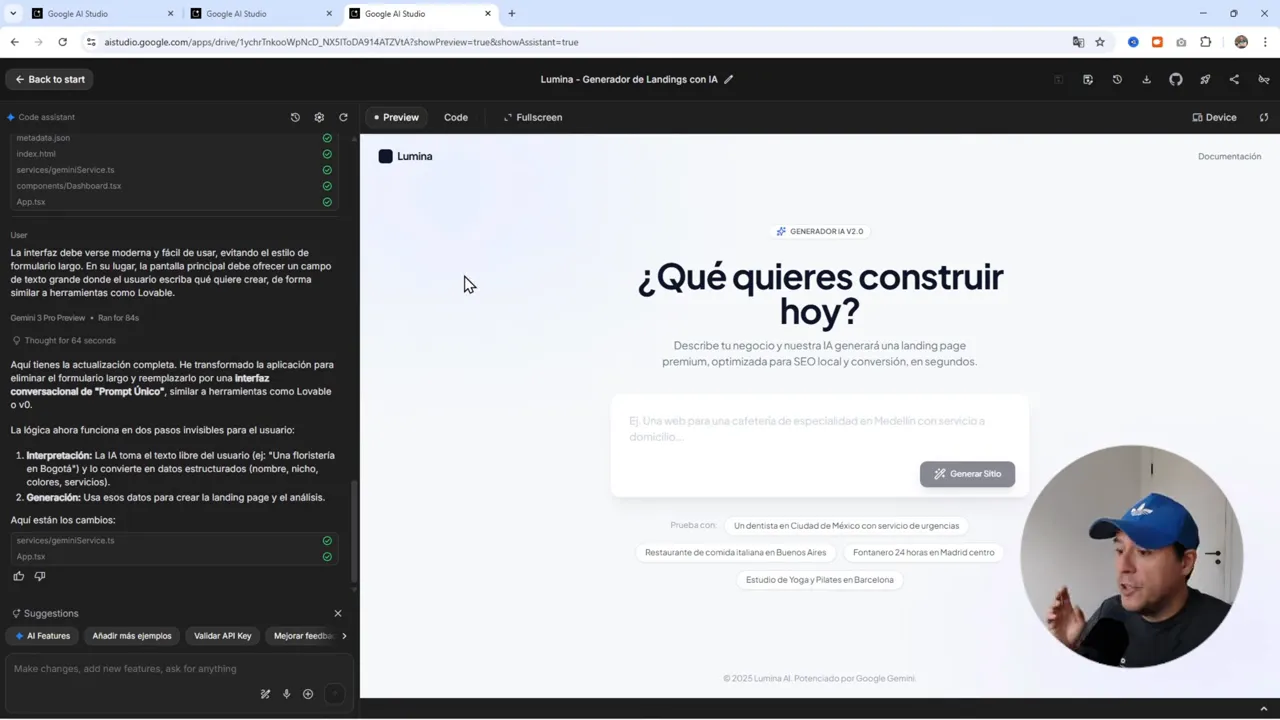Screen dimensions: 1280x720
Task: Open the GitHub export icon
Action: click(x=1175, y=79)
